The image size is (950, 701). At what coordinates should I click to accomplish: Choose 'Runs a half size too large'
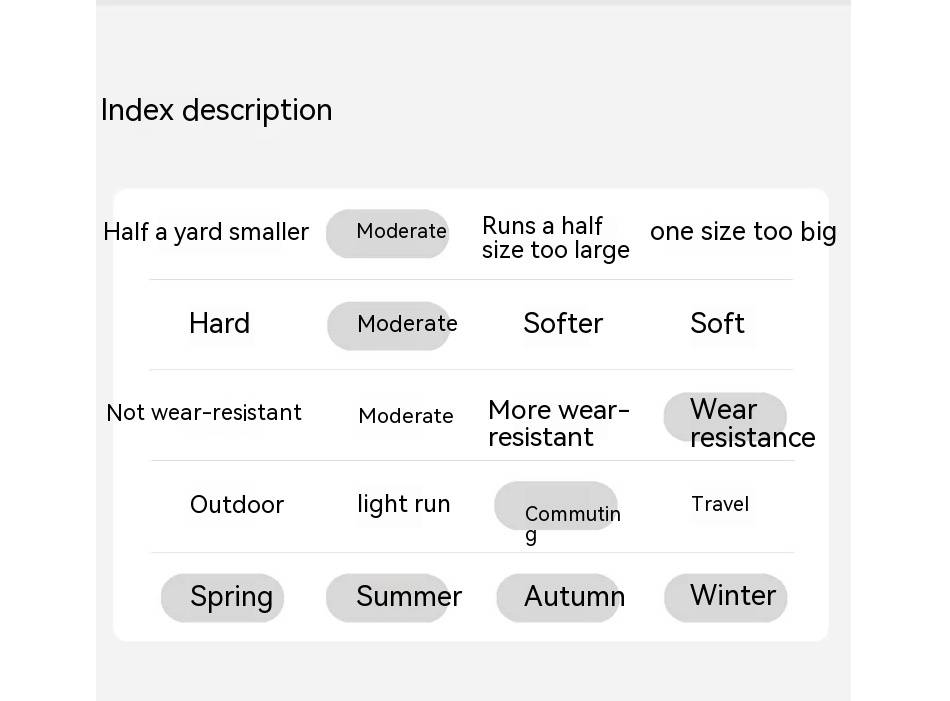click(556, 238)
